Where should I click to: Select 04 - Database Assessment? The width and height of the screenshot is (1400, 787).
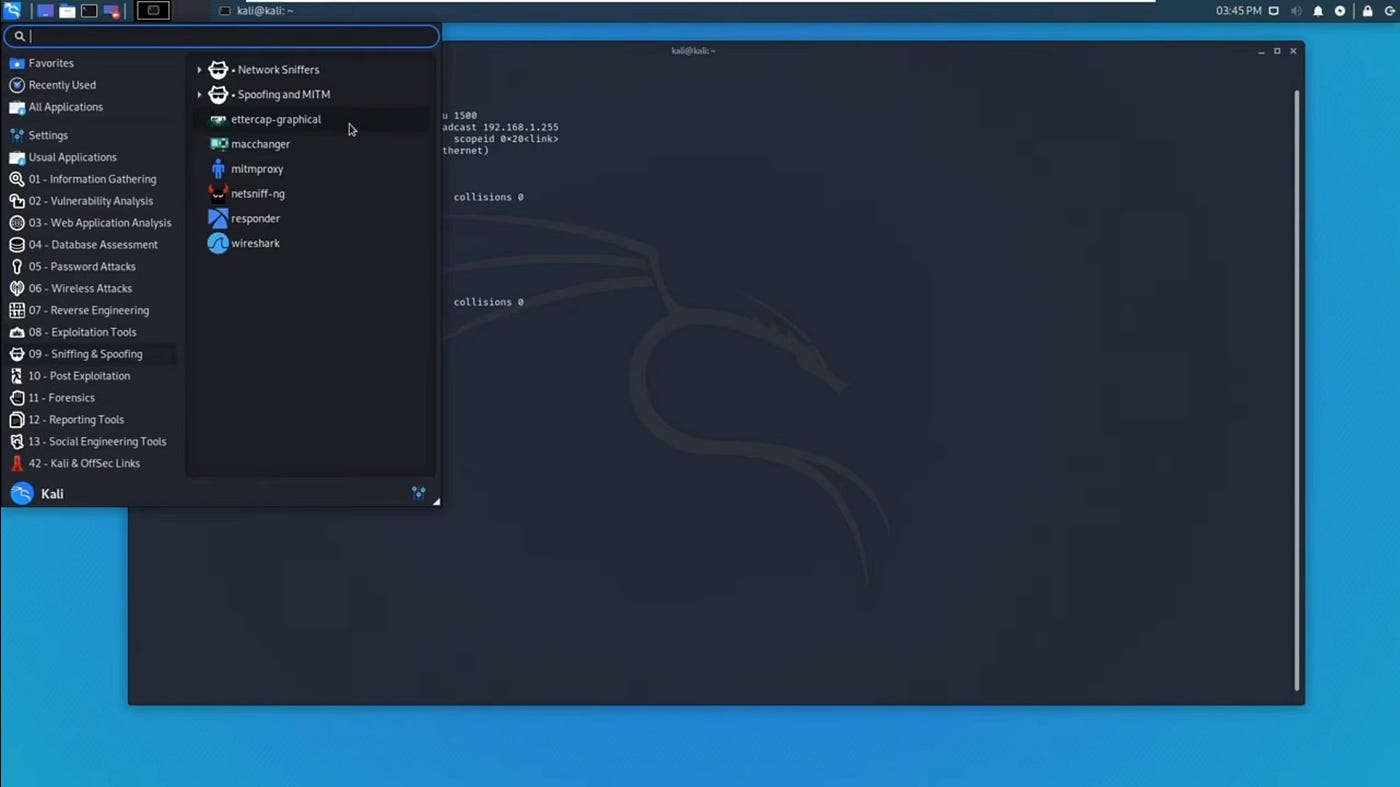[x=92, y=245]
